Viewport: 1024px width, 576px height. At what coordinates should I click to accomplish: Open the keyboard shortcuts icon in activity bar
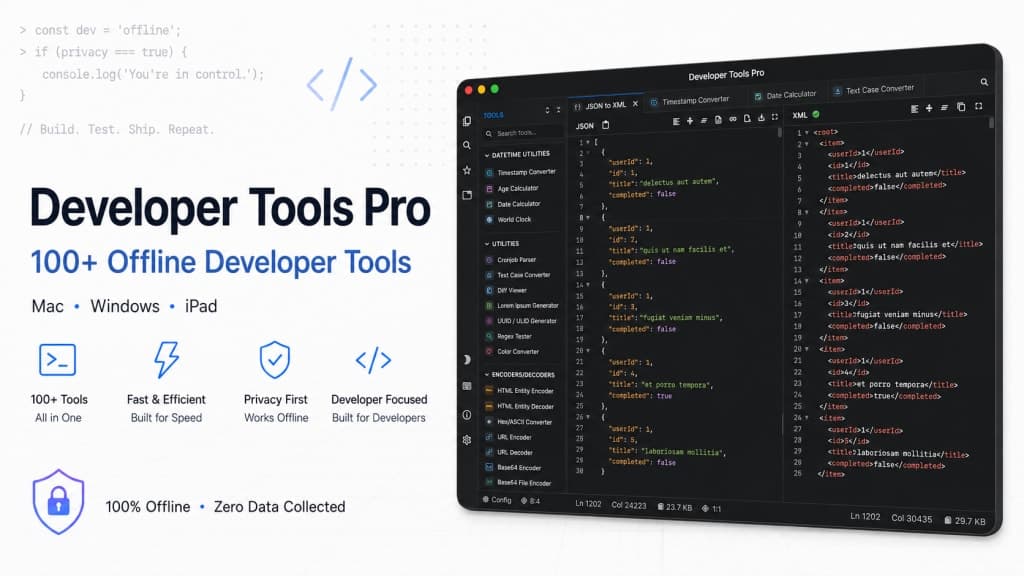(x=466, y=387)
